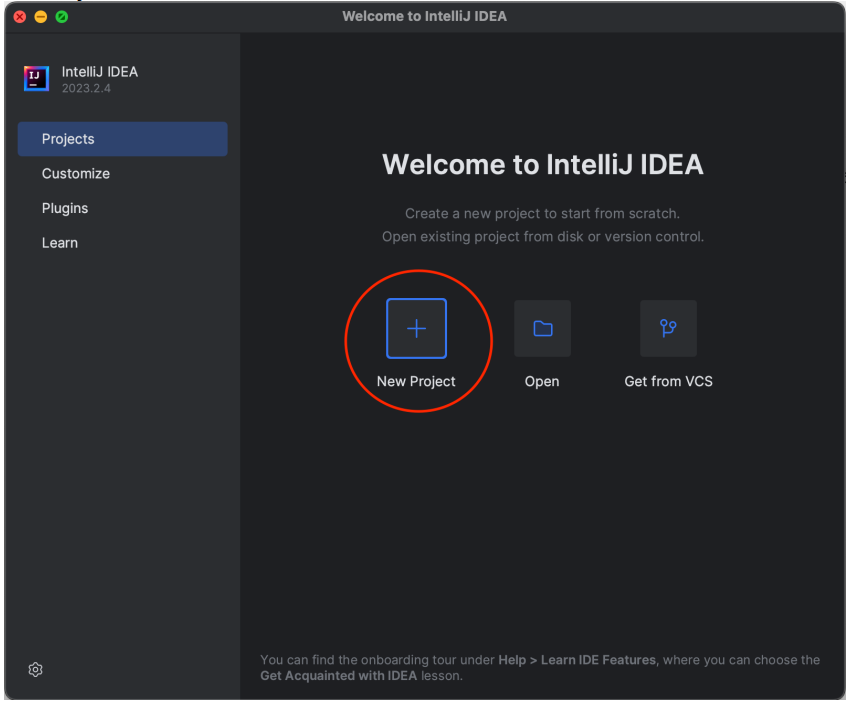Select the Projects tab in sidebar
This screenshot has height=707, width=855.
(123, 139)
